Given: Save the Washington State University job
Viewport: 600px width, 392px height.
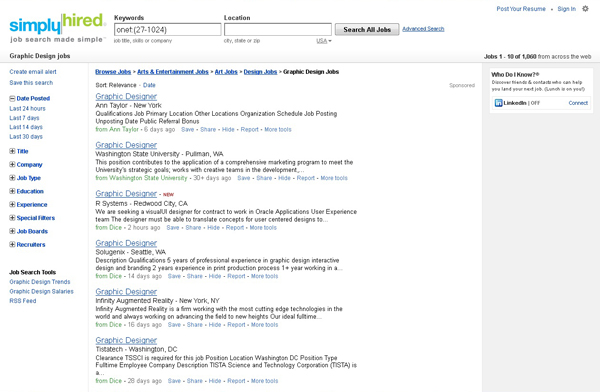Looking at the screenshot, I should pyautogui.click(x=244, y=178).
